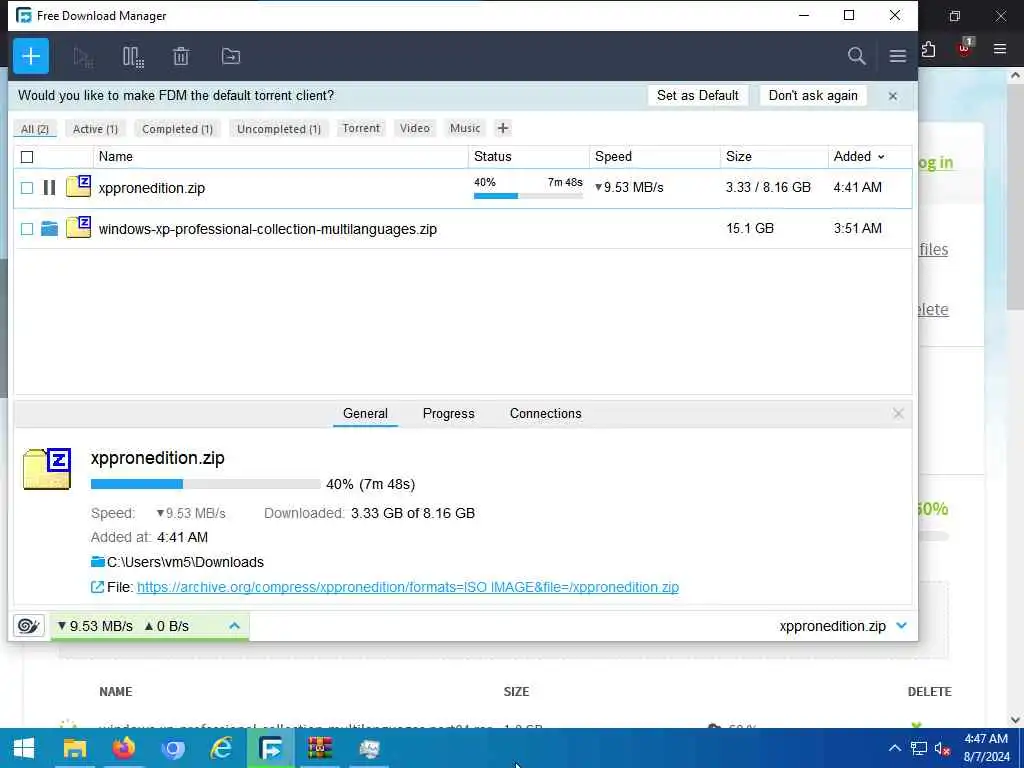The height and width of the screenshot is (768, 1024).
Task: Switch to the Connections details tab
Action: point(545,413)
